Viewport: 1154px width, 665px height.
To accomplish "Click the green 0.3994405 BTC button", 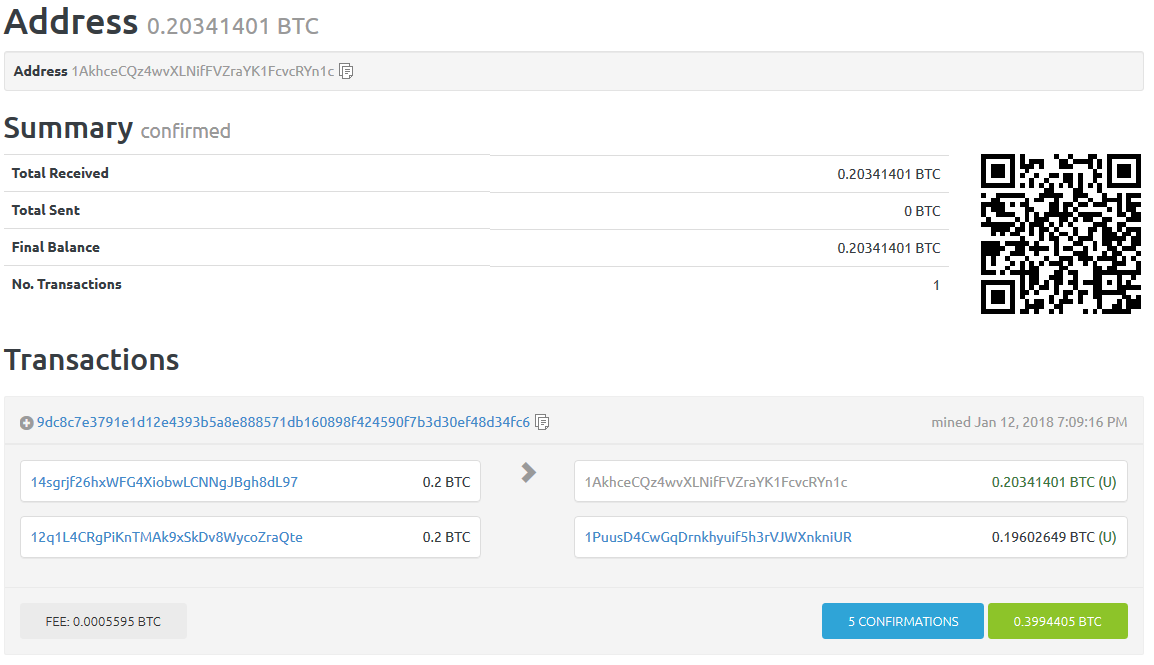I will click(1058, 622).
